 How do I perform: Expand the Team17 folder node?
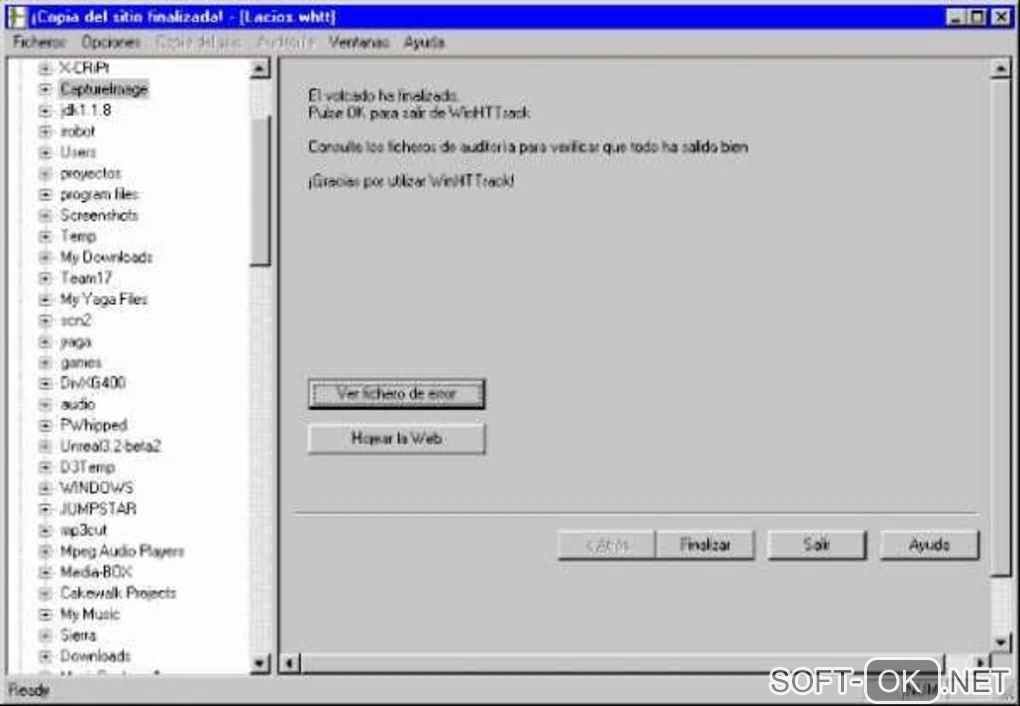point(45,278)
